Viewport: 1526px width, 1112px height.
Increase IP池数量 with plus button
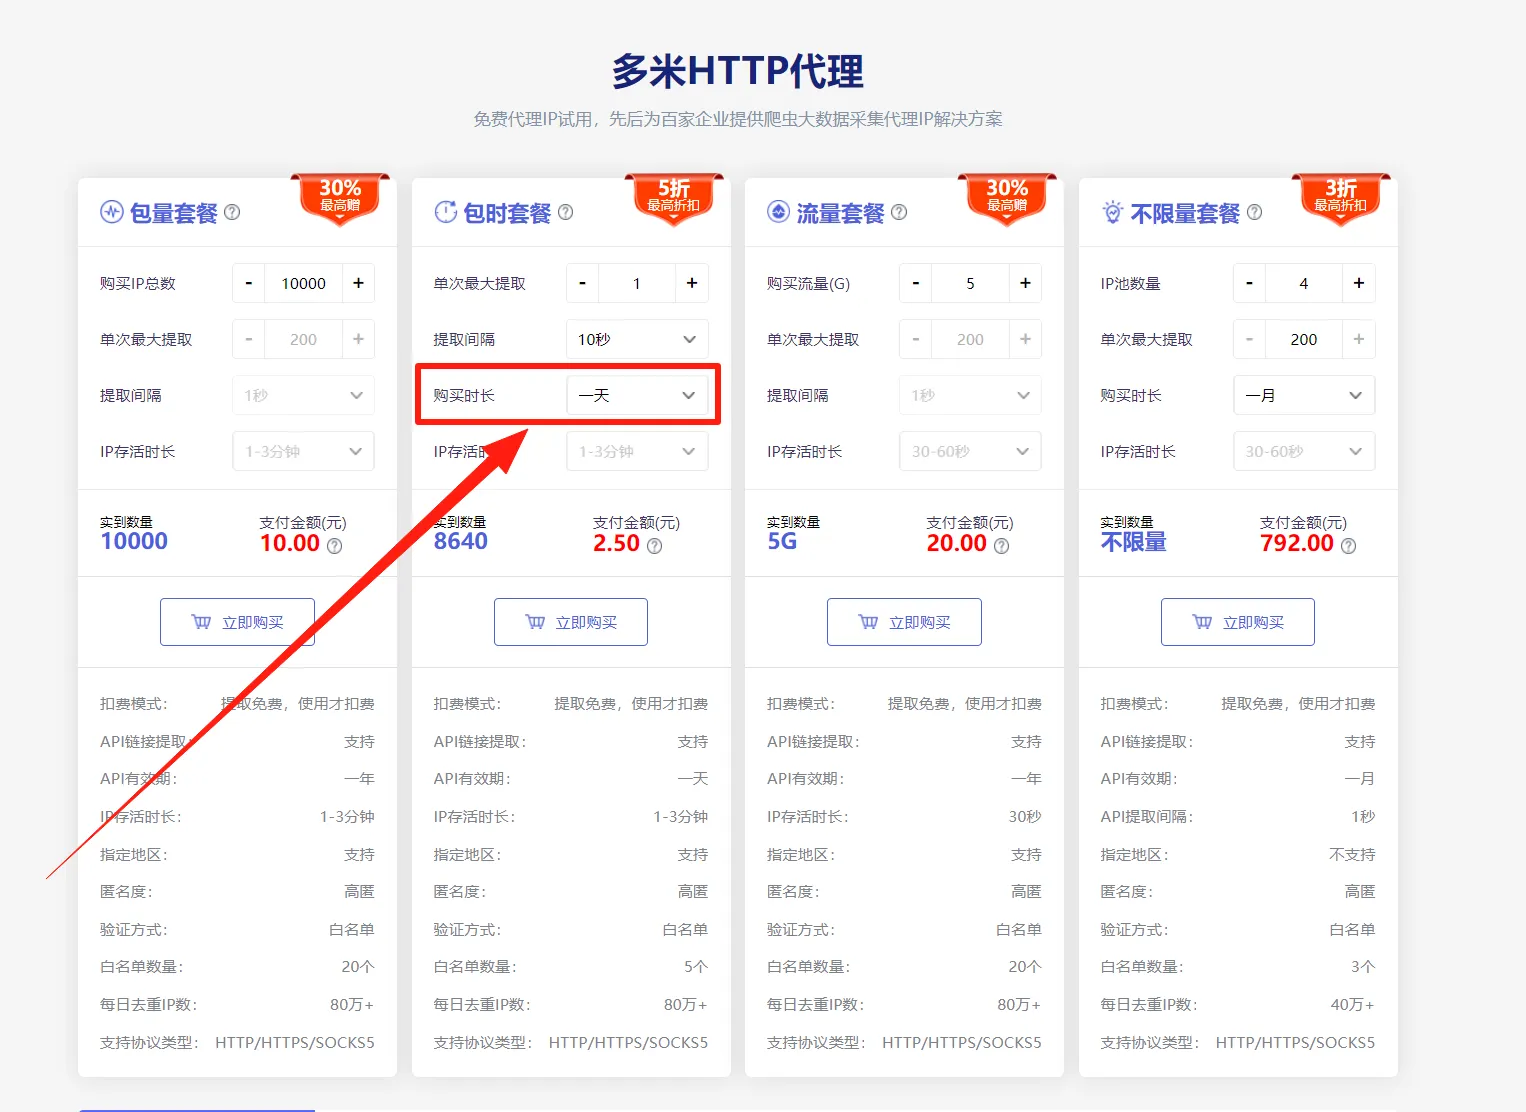pos(1359,283)
